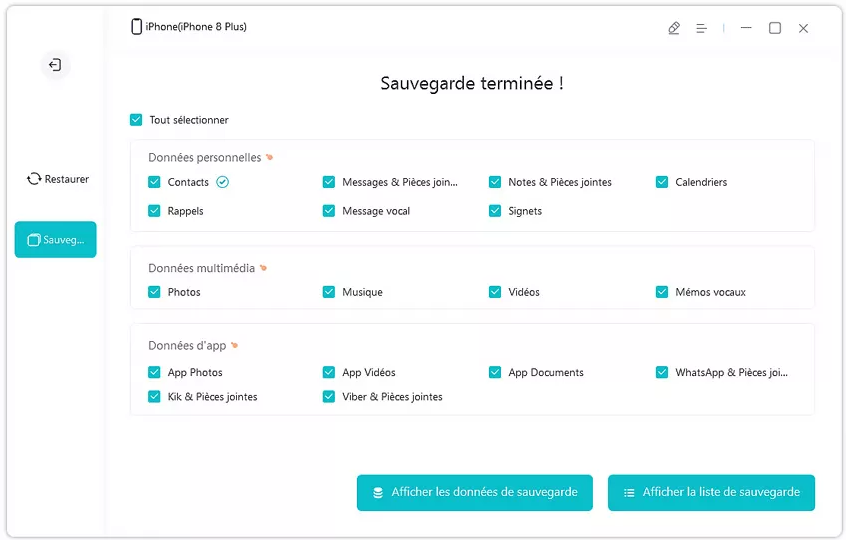Deselect the Calendriers checkbox
846x540 pixels.
click(662, 182)
